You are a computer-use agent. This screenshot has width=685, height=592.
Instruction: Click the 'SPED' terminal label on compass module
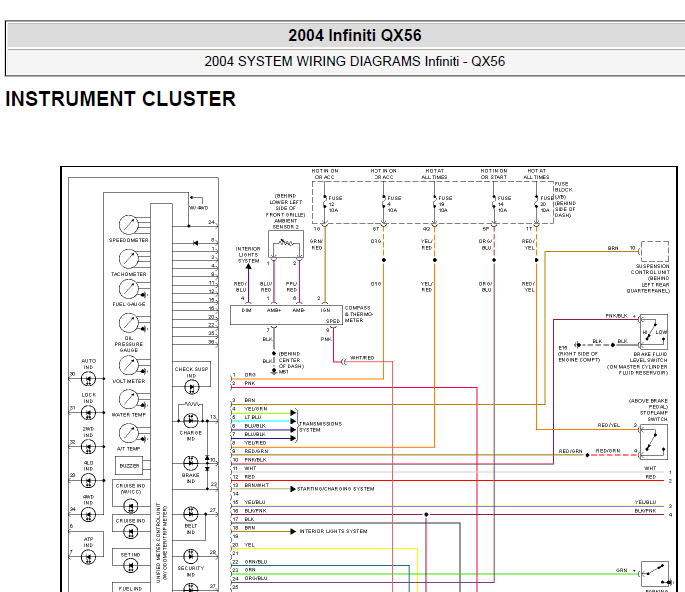point(332,321)
